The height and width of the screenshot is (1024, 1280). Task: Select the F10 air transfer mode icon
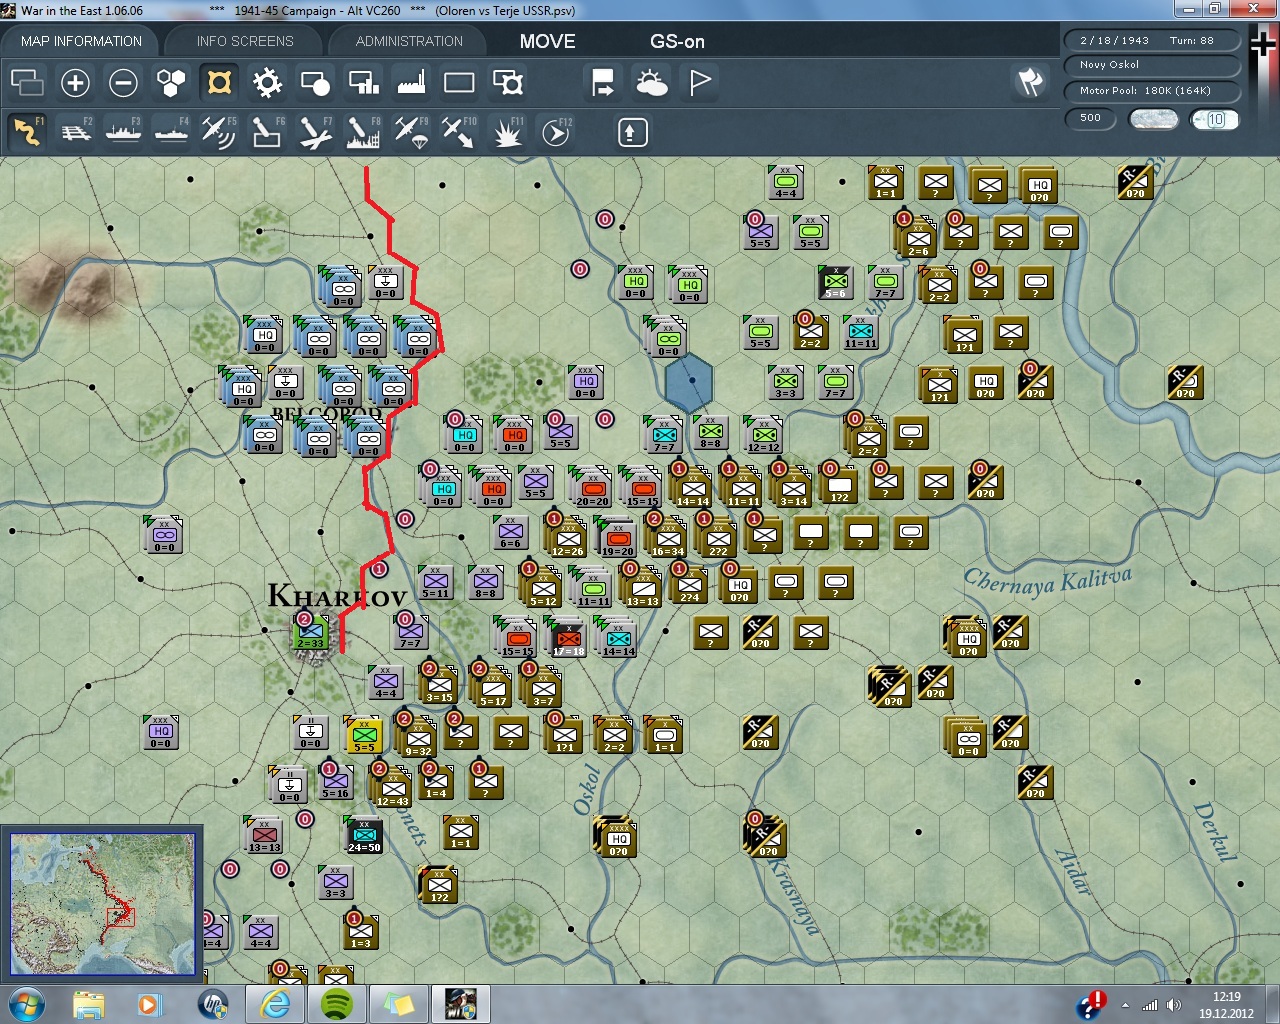click(459, 132)
